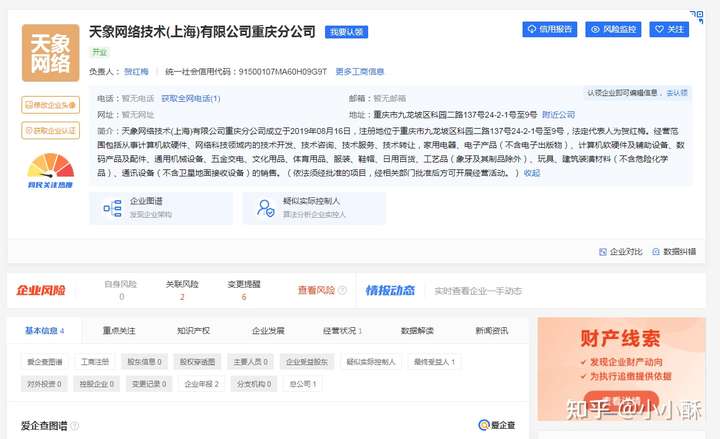
Task: Select the 变更记录 0 tag
Action: (x=149, y=384)
